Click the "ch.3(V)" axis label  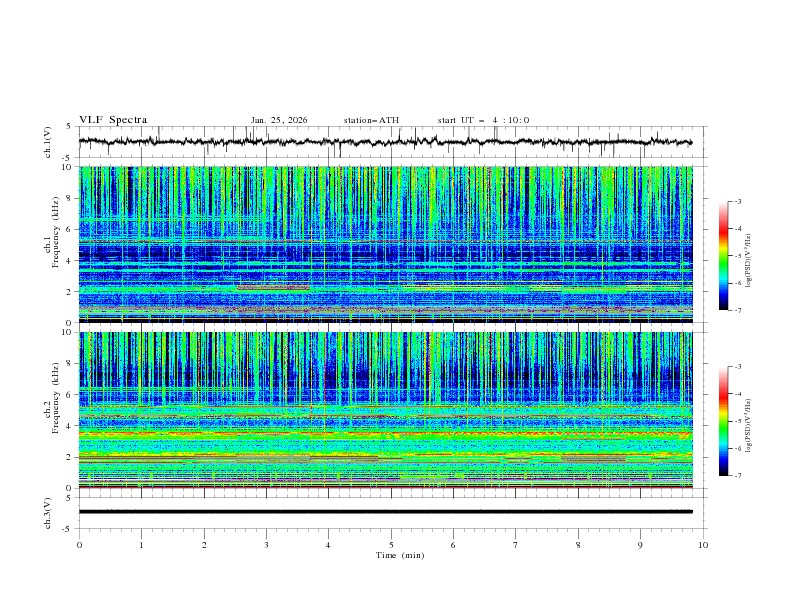tap(48, 513)
